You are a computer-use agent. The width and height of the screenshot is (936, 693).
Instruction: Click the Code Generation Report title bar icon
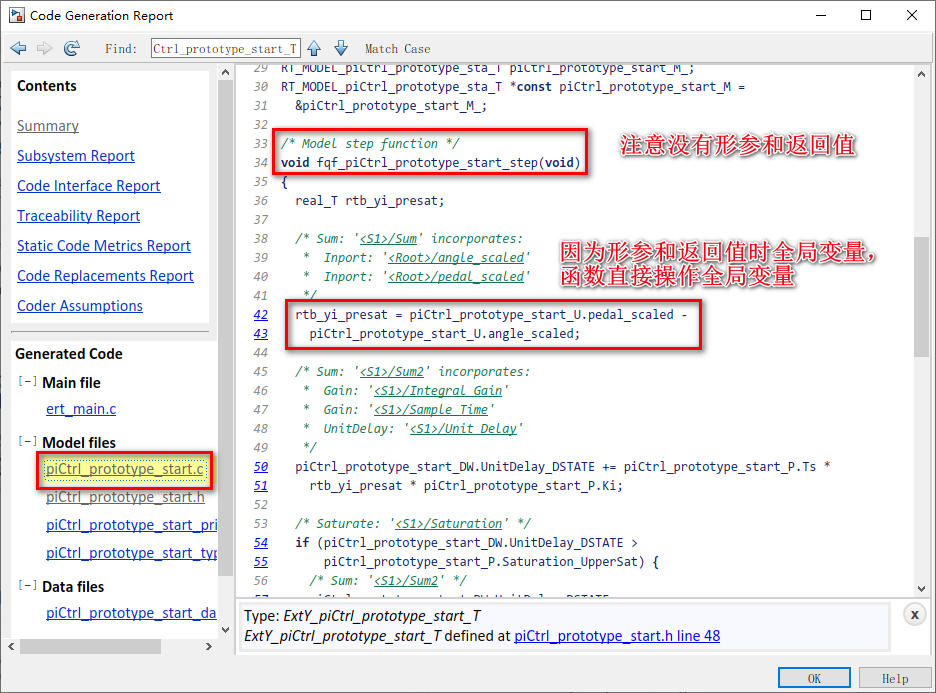point(16,15)
